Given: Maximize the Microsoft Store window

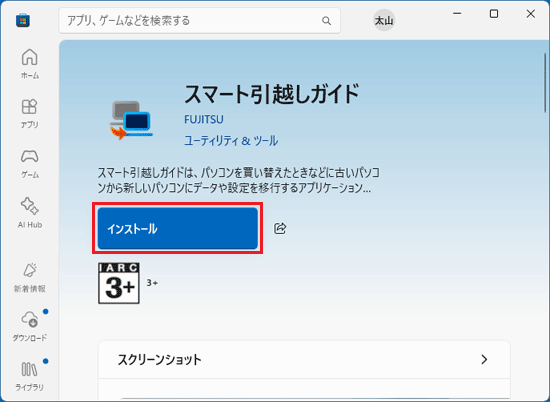Looking at the screenshot, I should click(x=494, y=14).
